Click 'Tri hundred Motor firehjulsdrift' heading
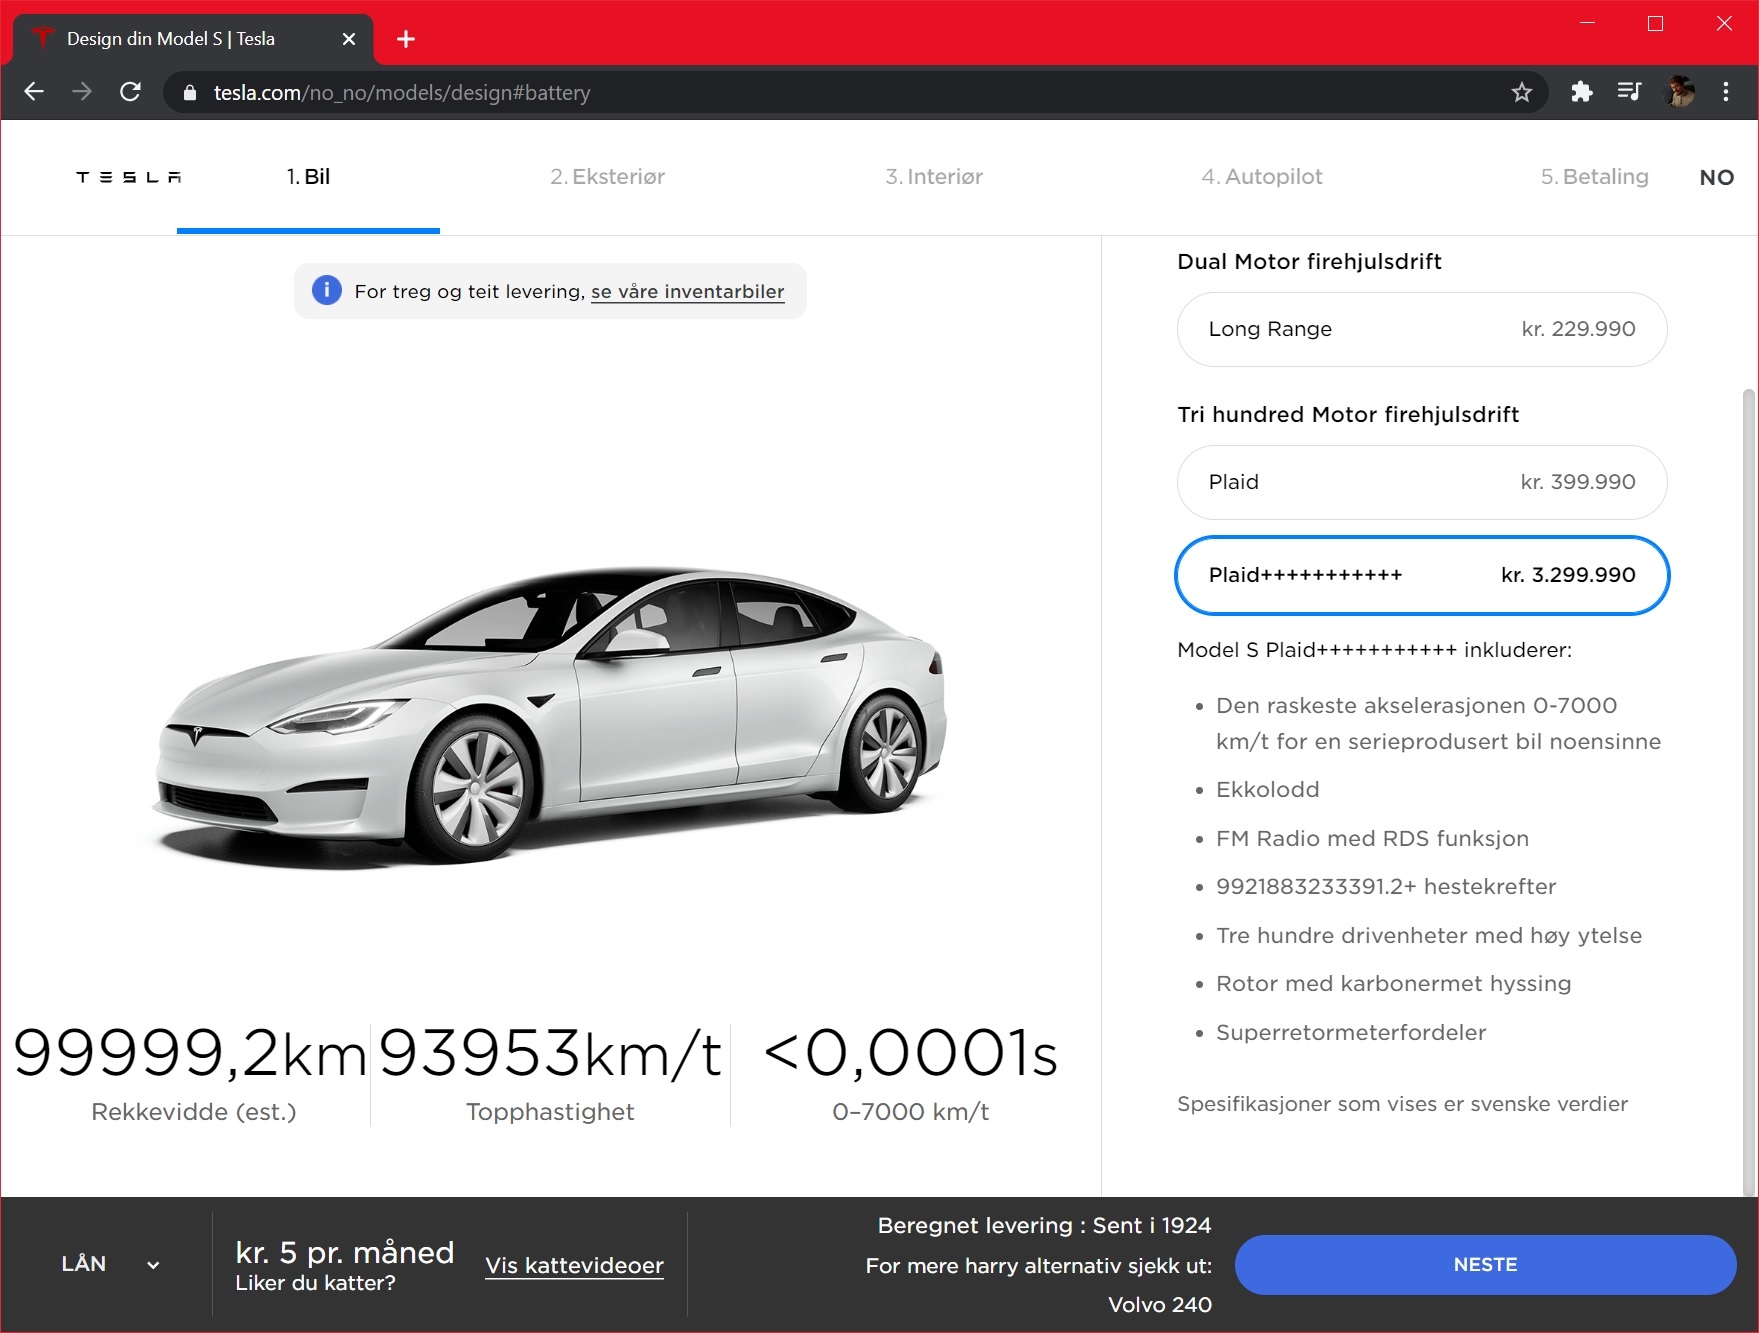 tap(1348, 415)
